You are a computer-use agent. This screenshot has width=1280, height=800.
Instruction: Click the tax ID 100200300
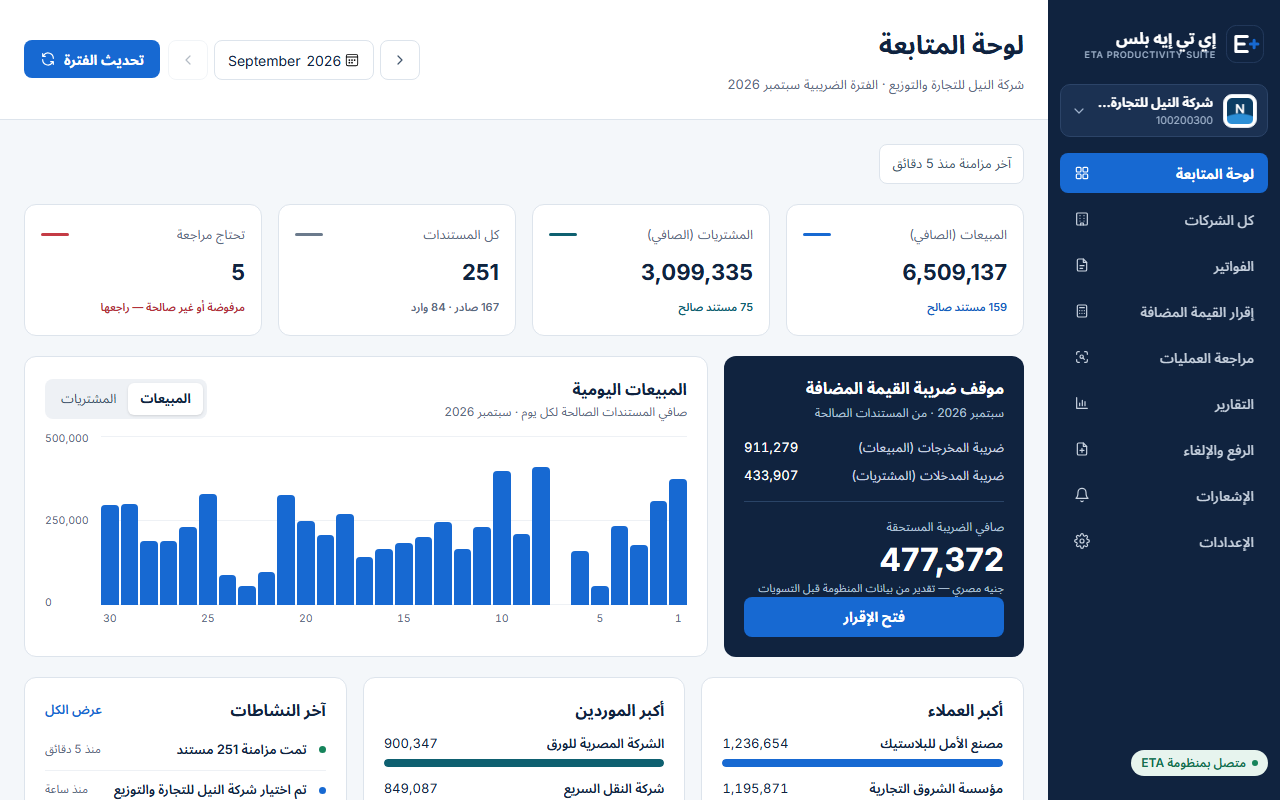(1184, 120)
